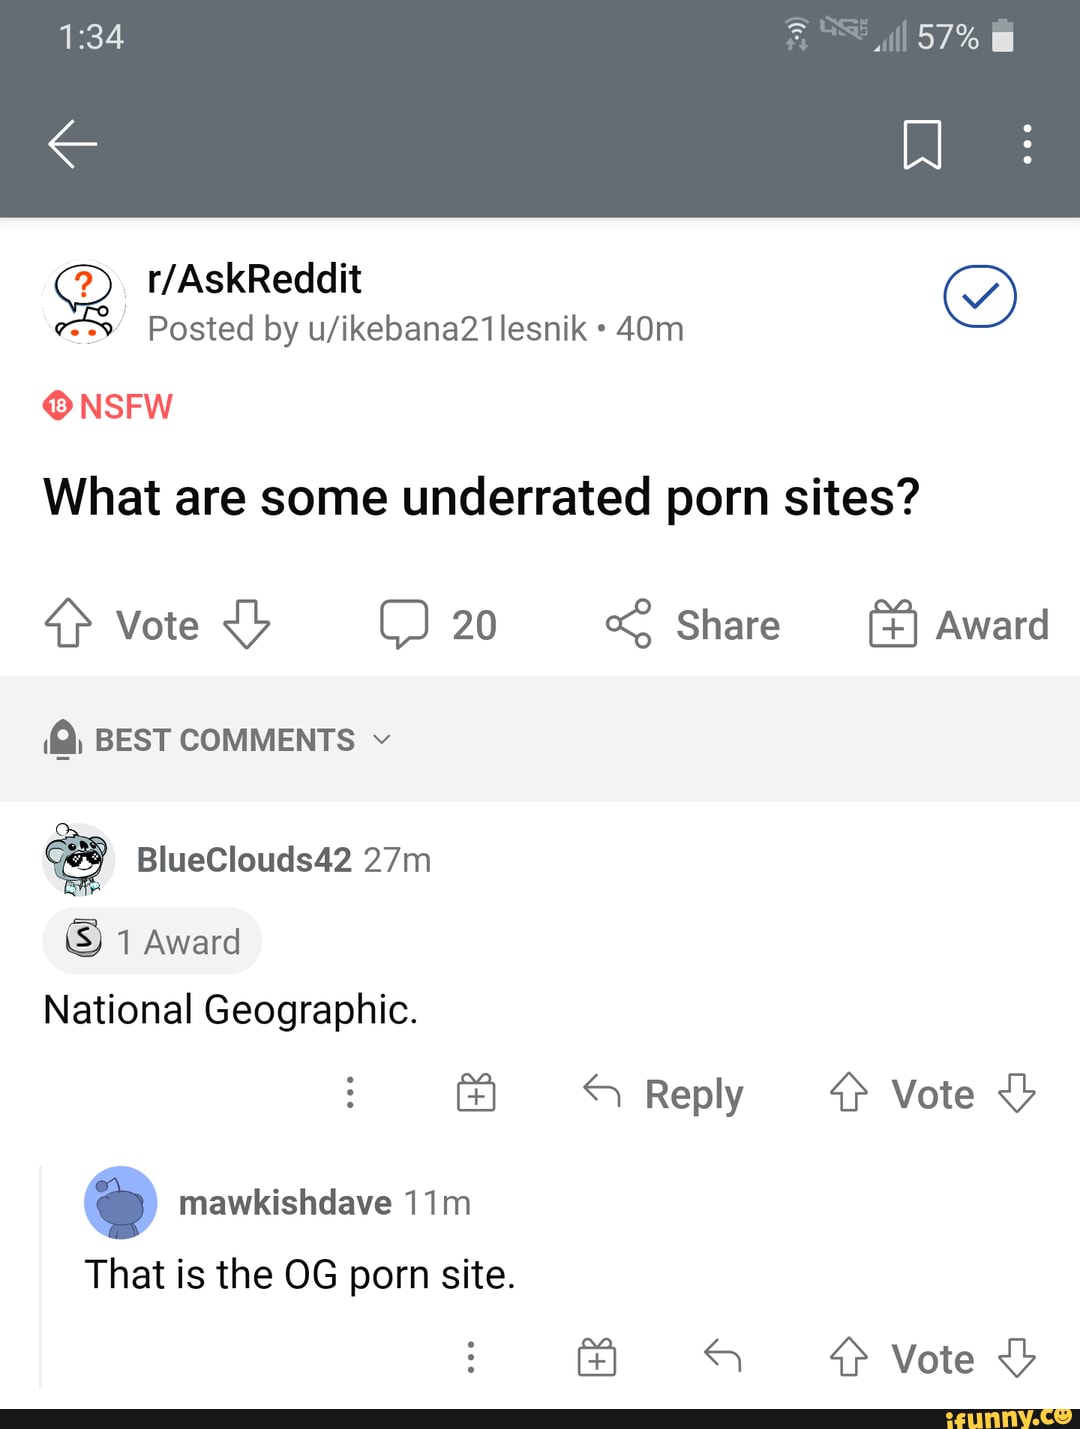Show the 1 Award badge details
This screenshot has height=1429, width=1080.
152,941
